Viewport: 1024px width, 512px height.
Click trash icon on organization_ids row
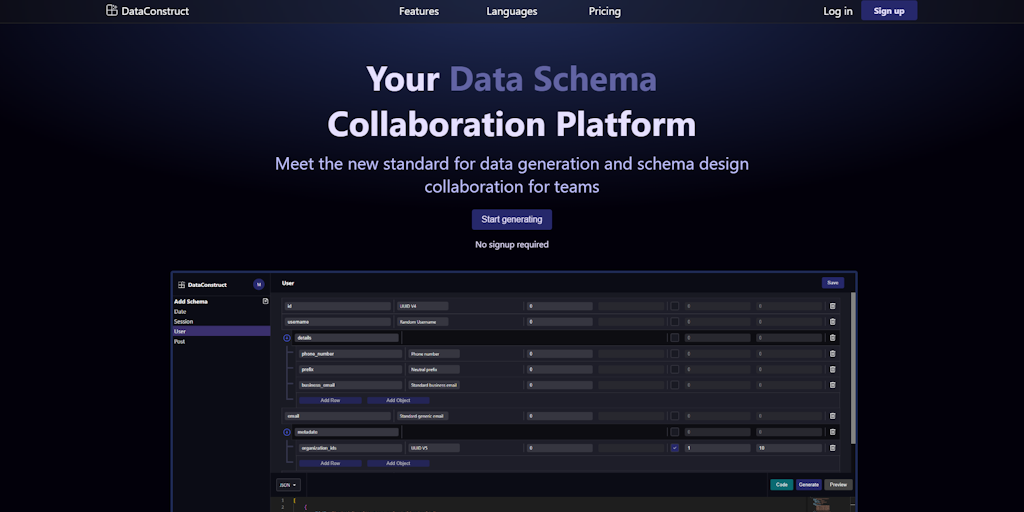832,448
